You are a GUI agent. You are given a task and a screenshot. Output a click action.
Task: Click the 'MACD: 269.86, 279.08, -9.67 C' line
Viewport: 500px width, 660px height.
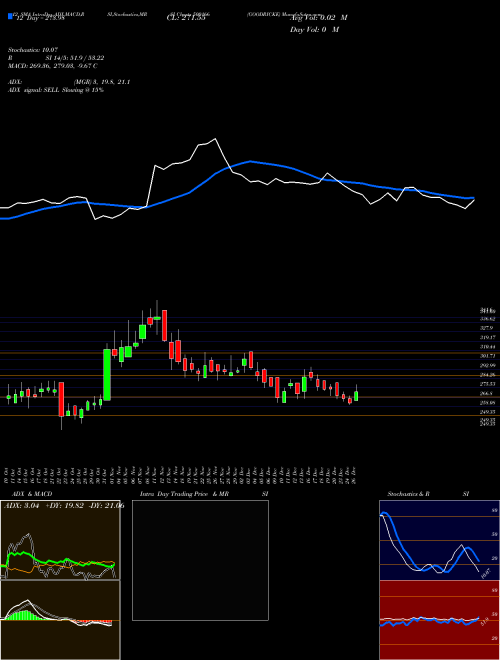click(x=53, y=66)
